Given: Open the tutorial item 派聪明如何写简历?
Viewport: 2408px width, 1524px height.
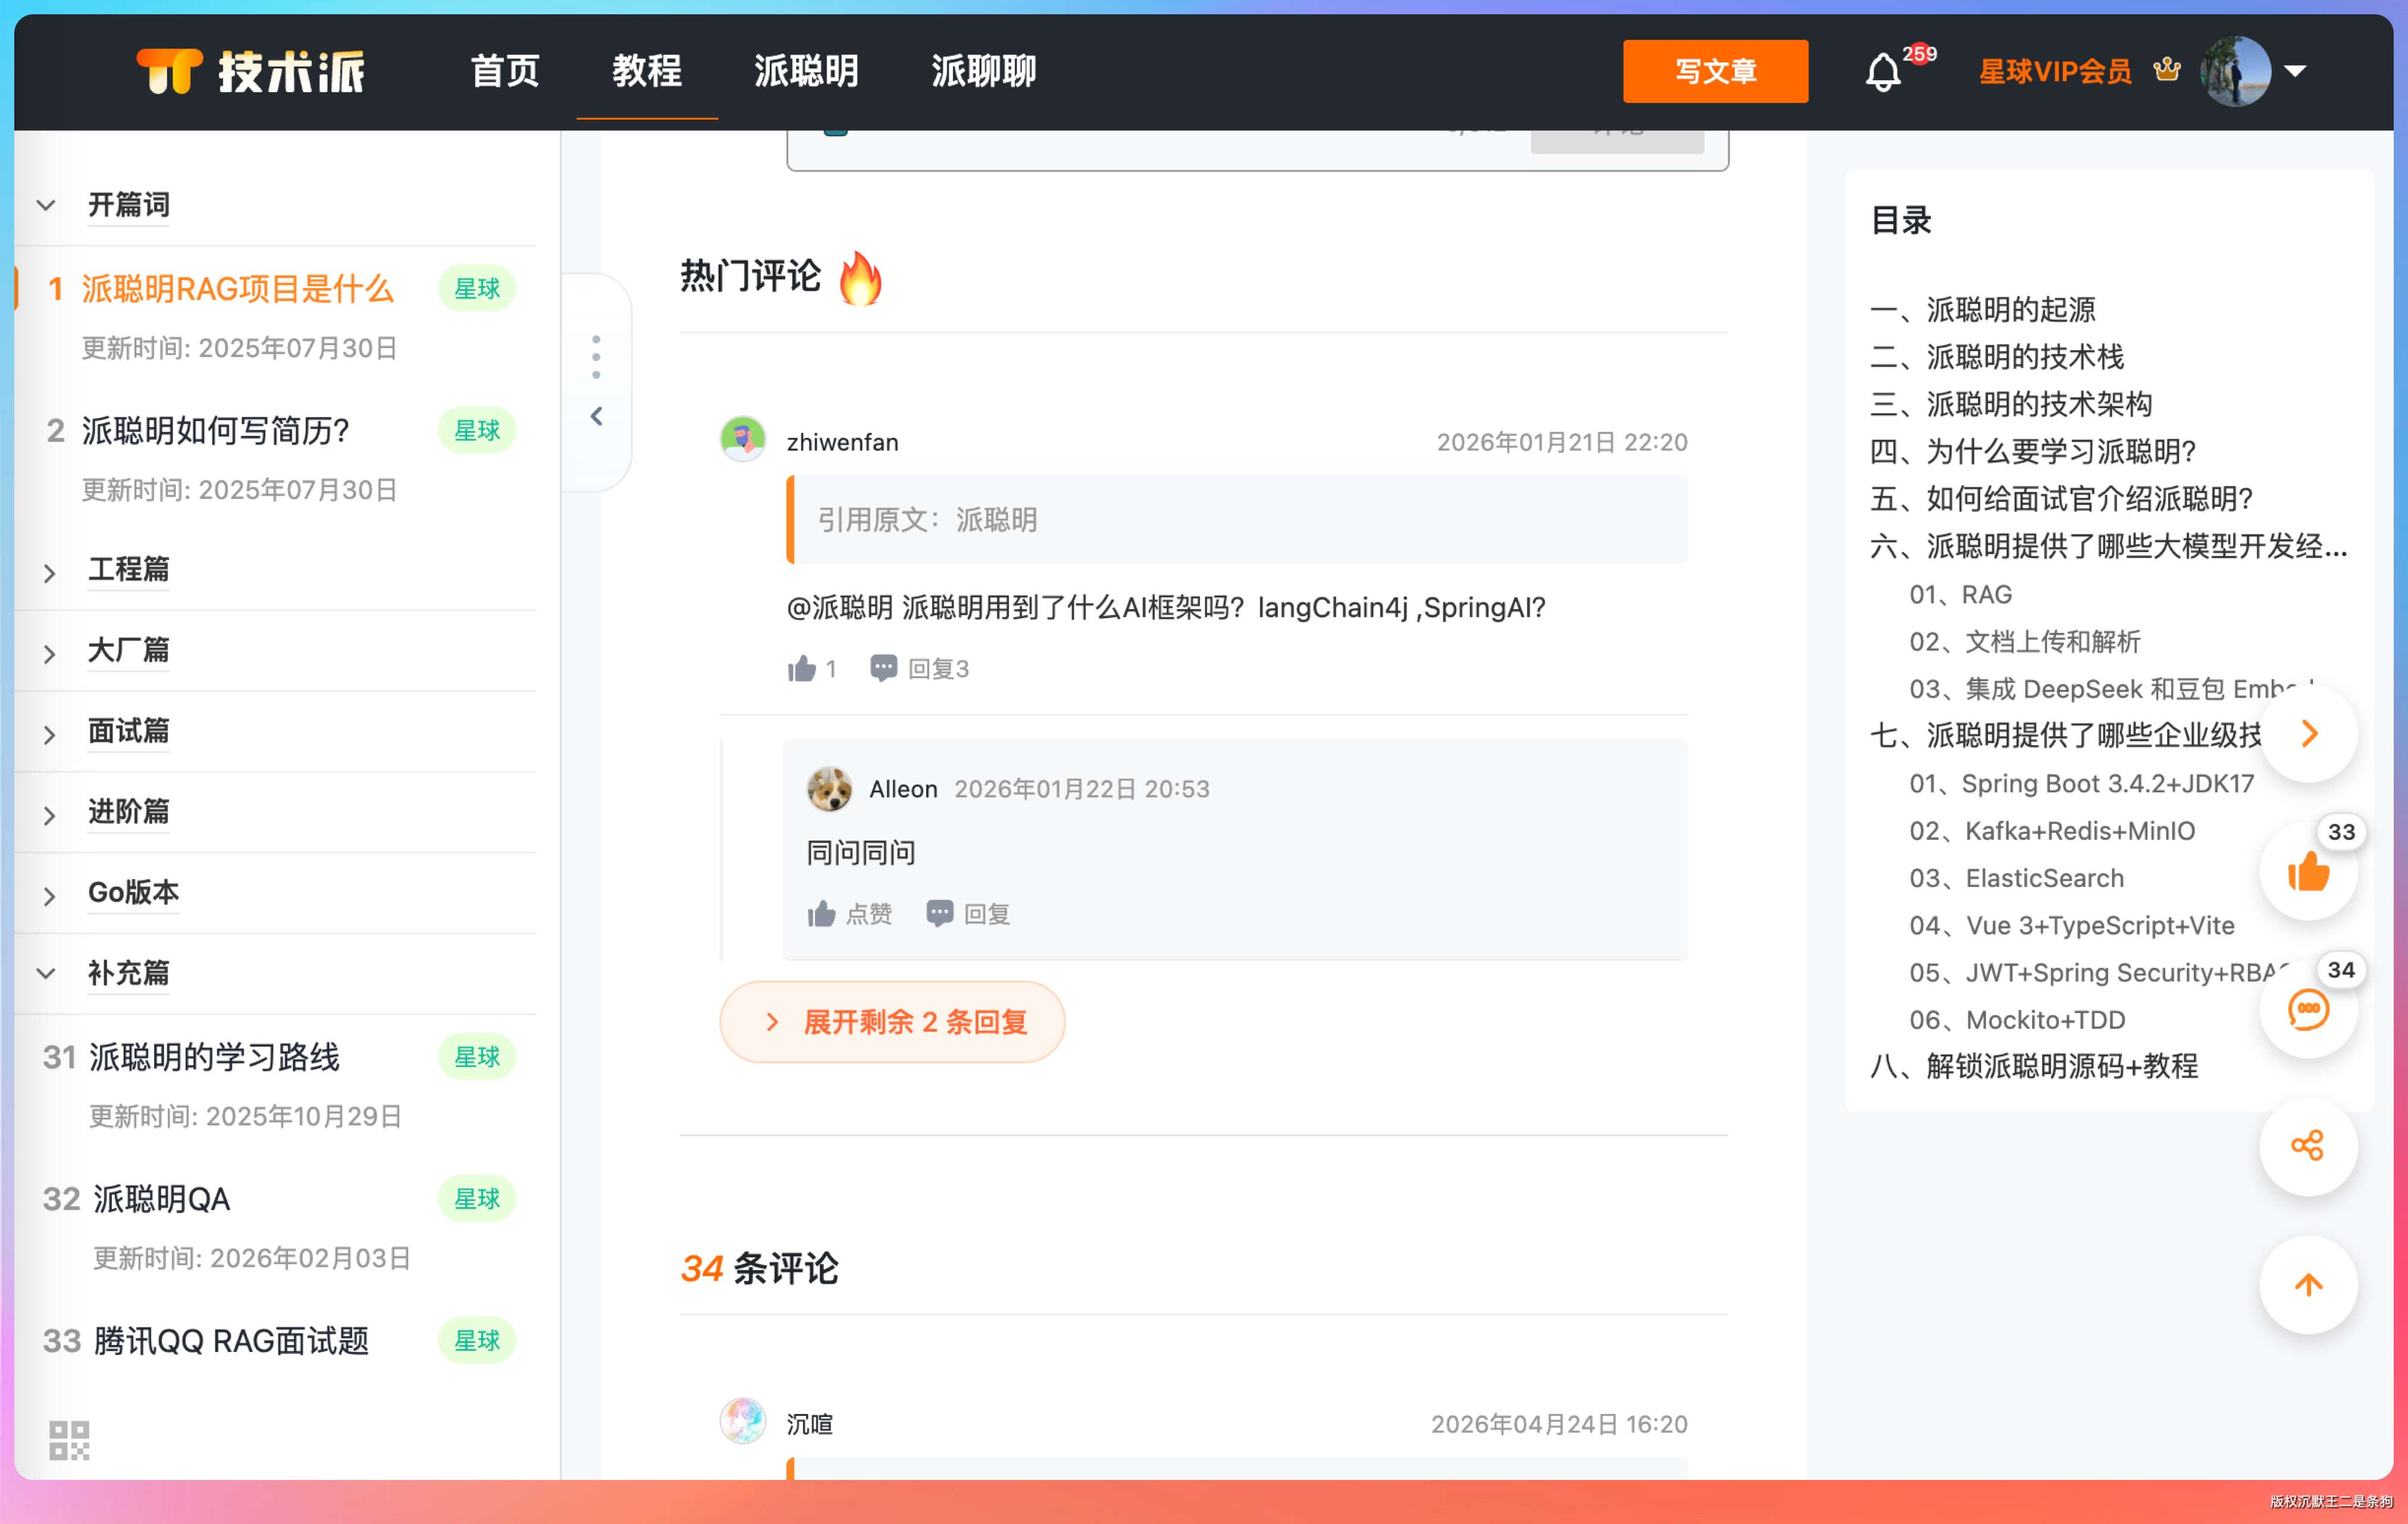Looking at the screenshot, I should point(215,430).
